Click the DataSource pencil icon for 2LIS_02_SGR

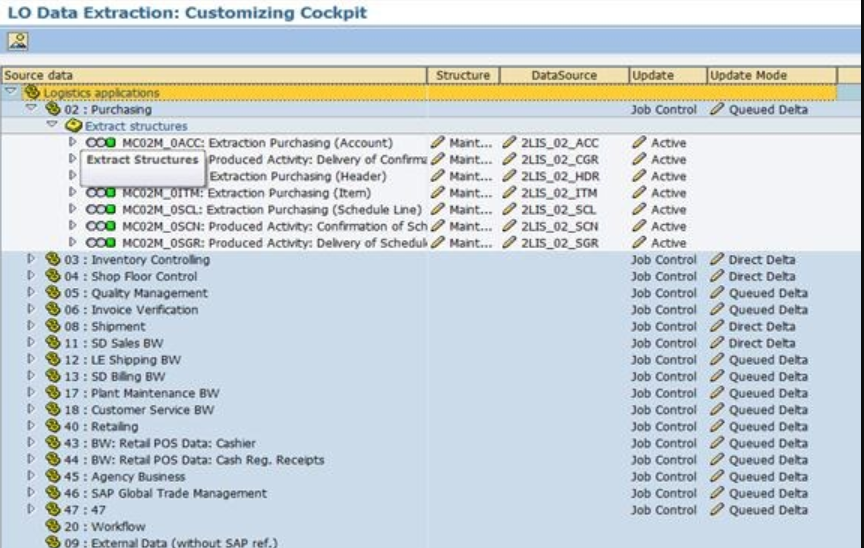point(510,242)
